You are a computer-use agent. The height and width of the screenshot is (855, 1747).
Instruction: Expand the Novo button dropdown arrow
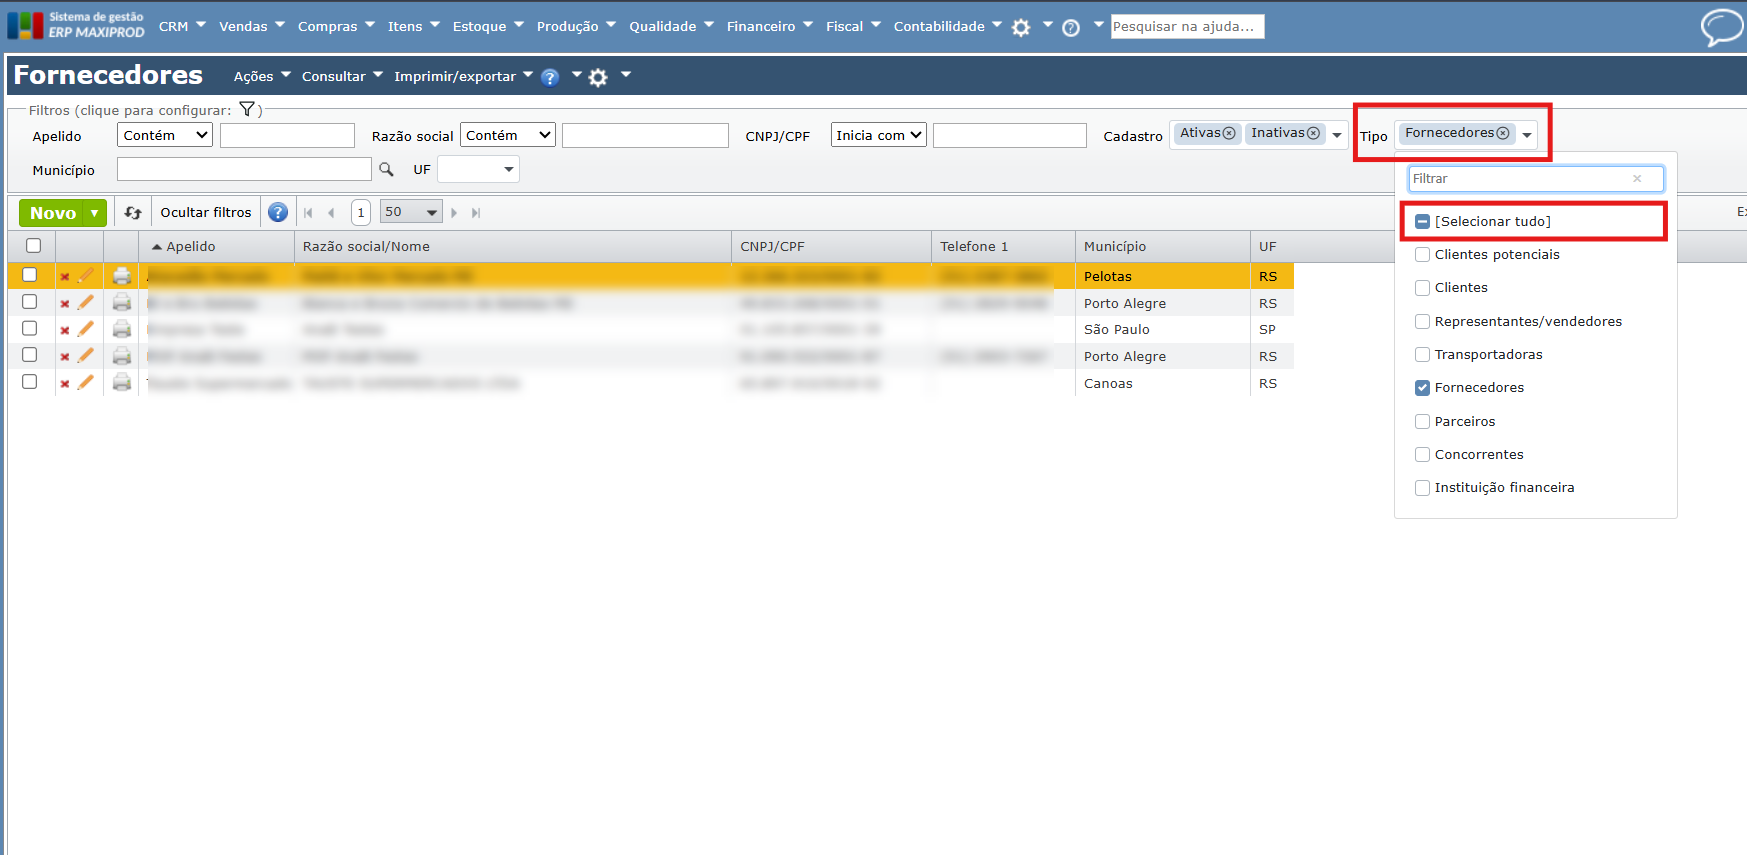point(95,213)
